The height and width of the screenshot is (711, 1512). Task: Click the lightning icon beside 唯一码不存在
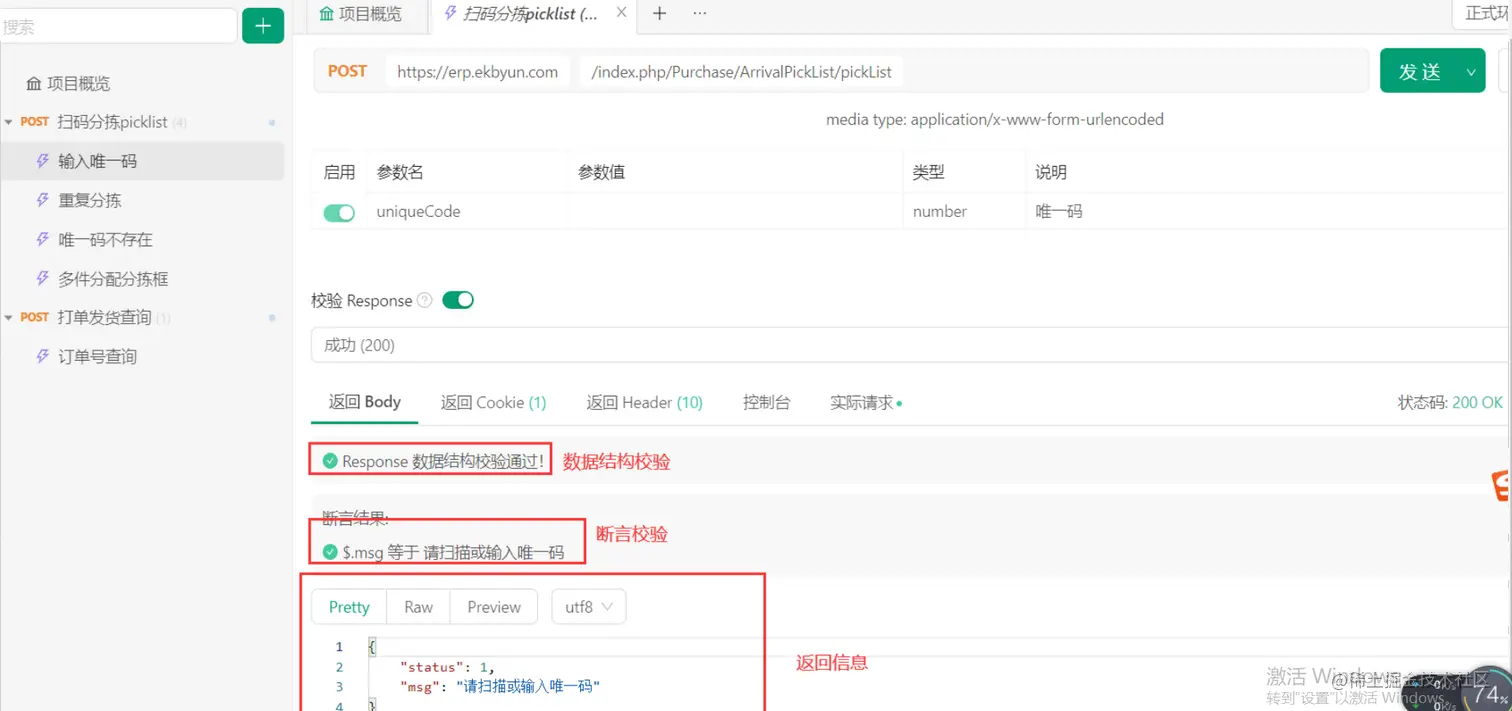(42, 240)
